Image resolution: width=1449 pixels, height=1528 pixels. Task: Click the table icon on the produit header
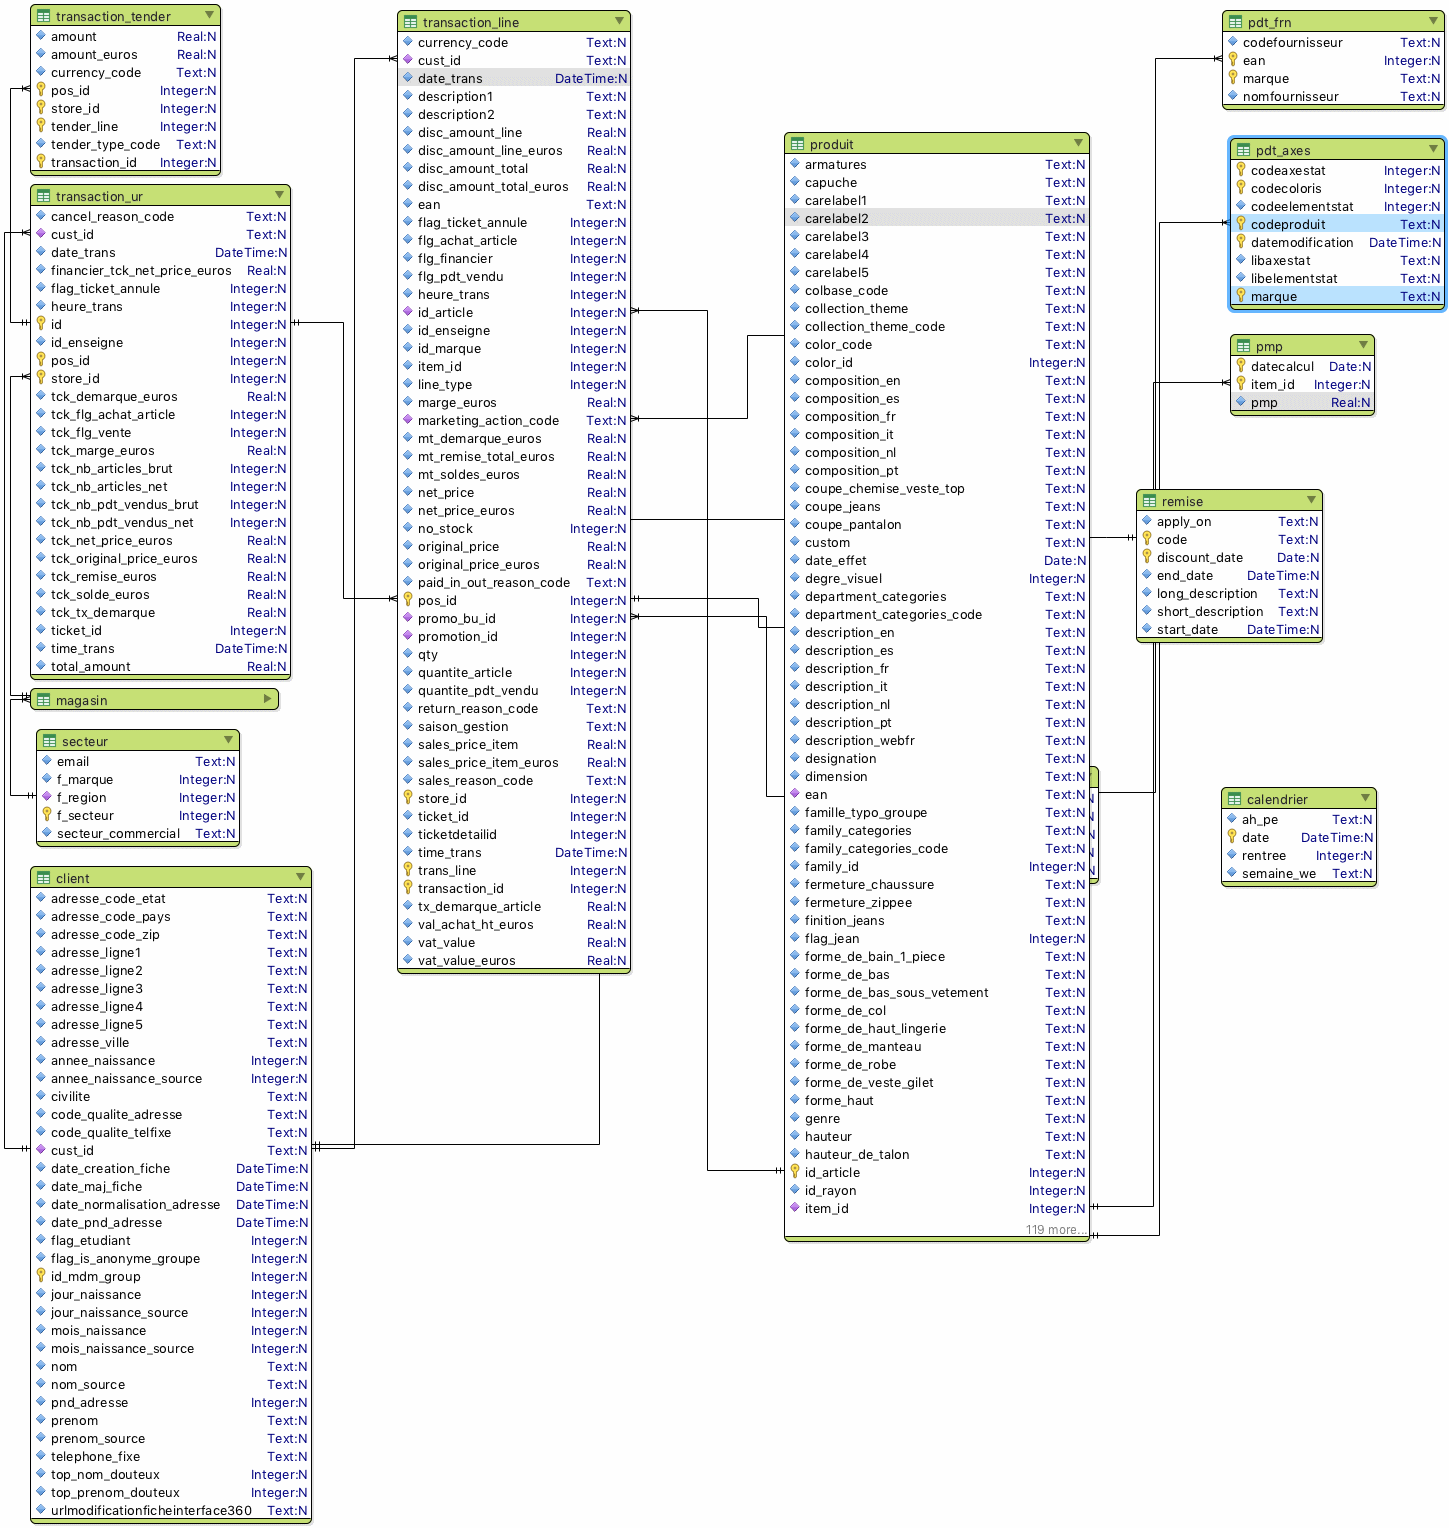(796, 142)
